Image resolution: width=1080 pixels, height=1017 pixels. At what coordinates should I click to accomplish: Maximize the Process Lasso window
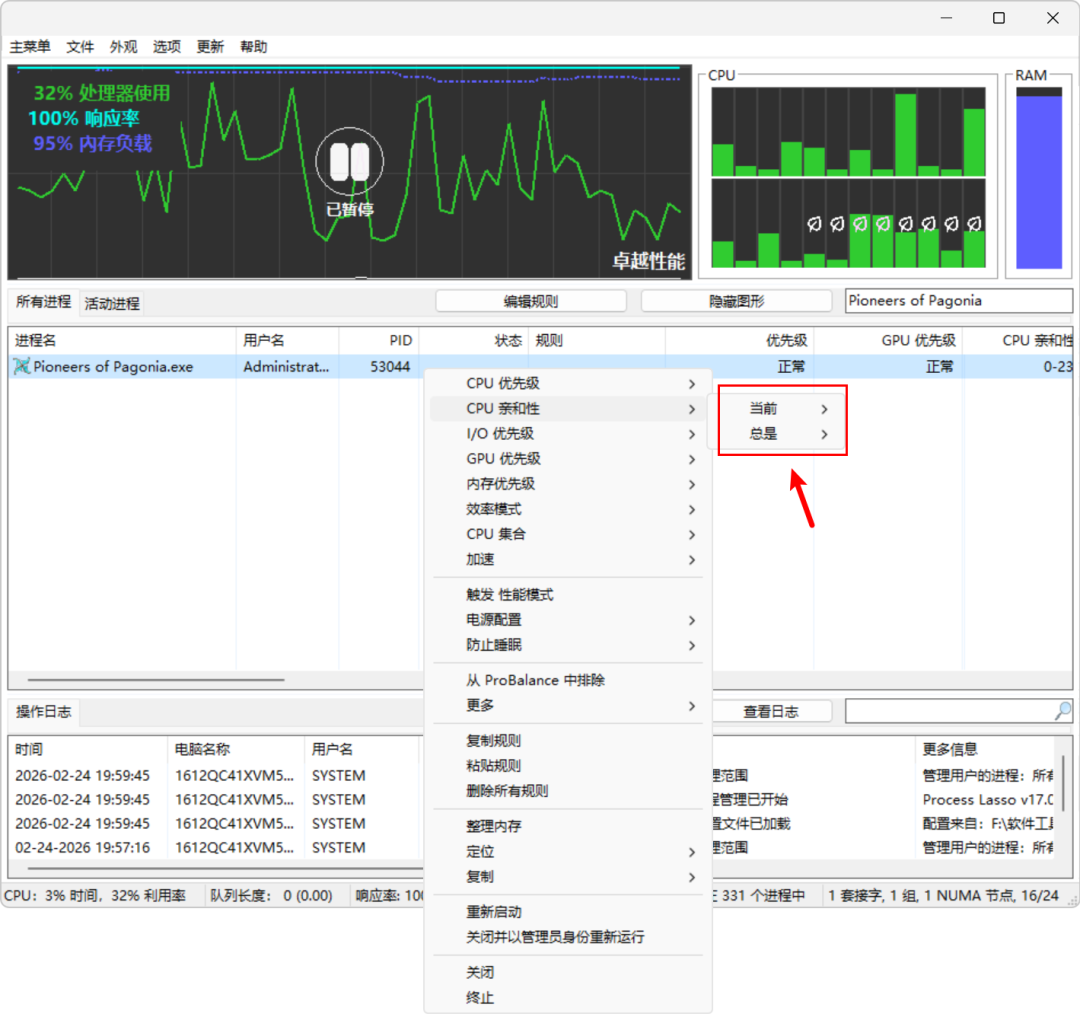coord(999,18)
